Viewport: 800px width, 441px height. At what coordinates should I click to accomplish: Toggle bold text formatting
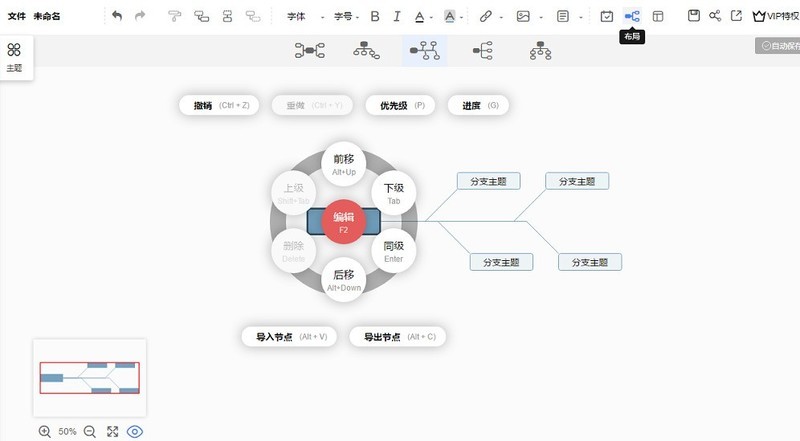tap(375, 16)
